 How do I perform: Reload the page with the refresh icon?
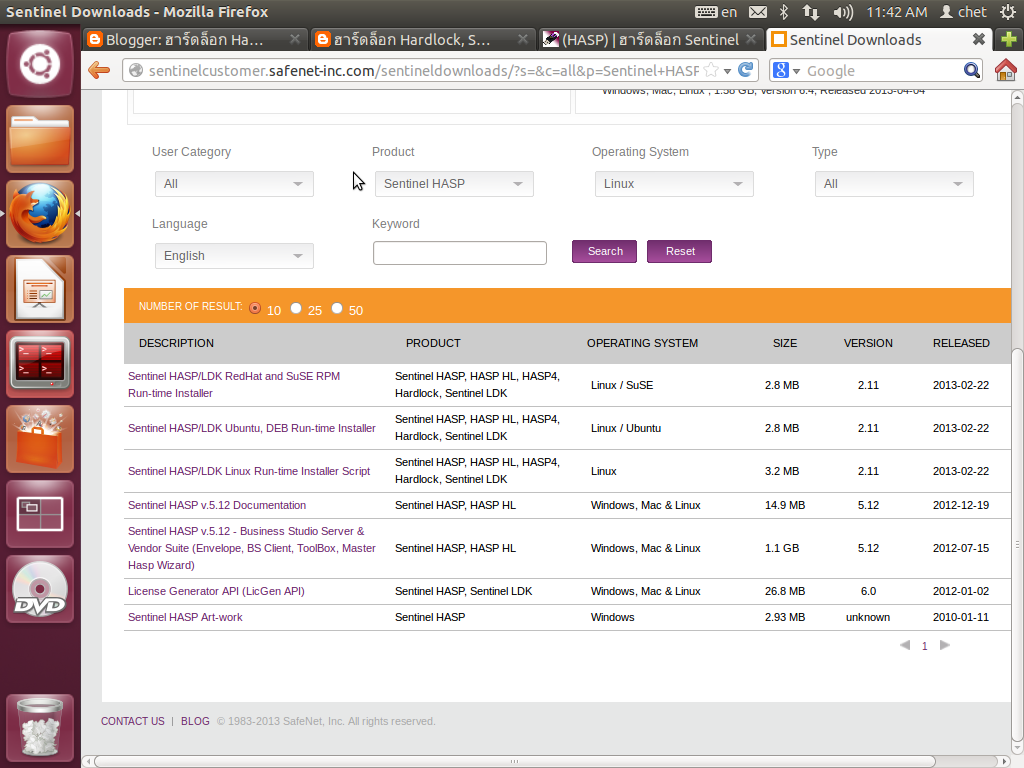point(745,70)
